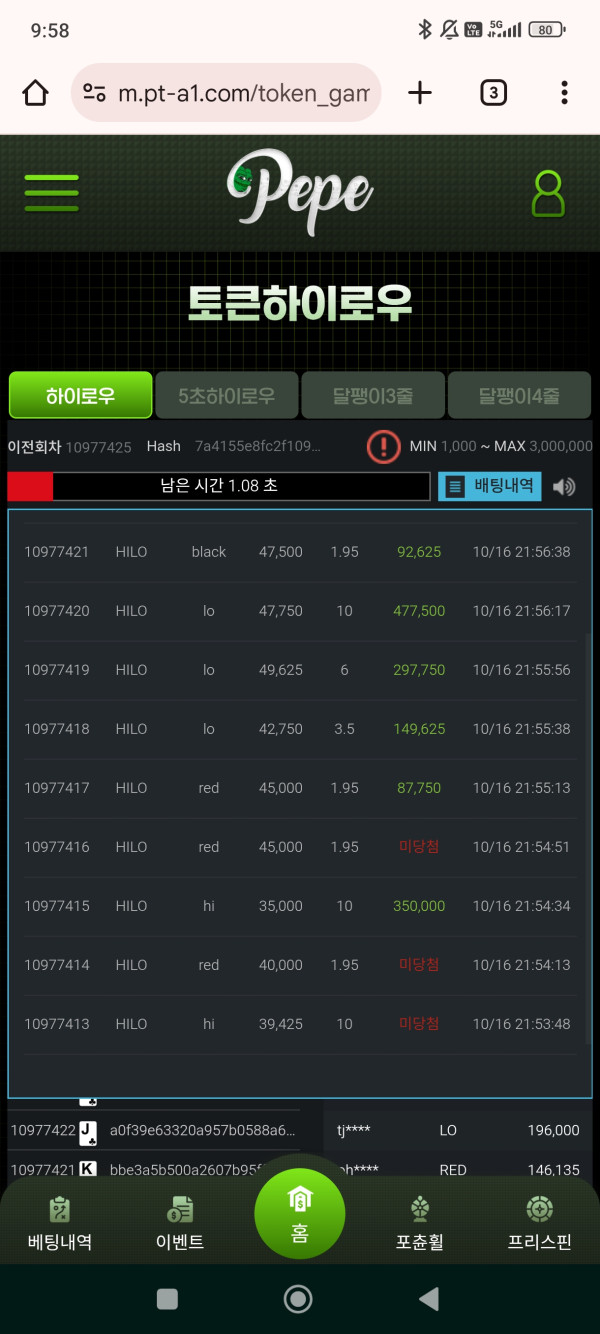Image resolution: width=600 pixels, height=1334 pixels.
Task: Open the 배팅내역 betting history button
Action: [x=490, y=487]
